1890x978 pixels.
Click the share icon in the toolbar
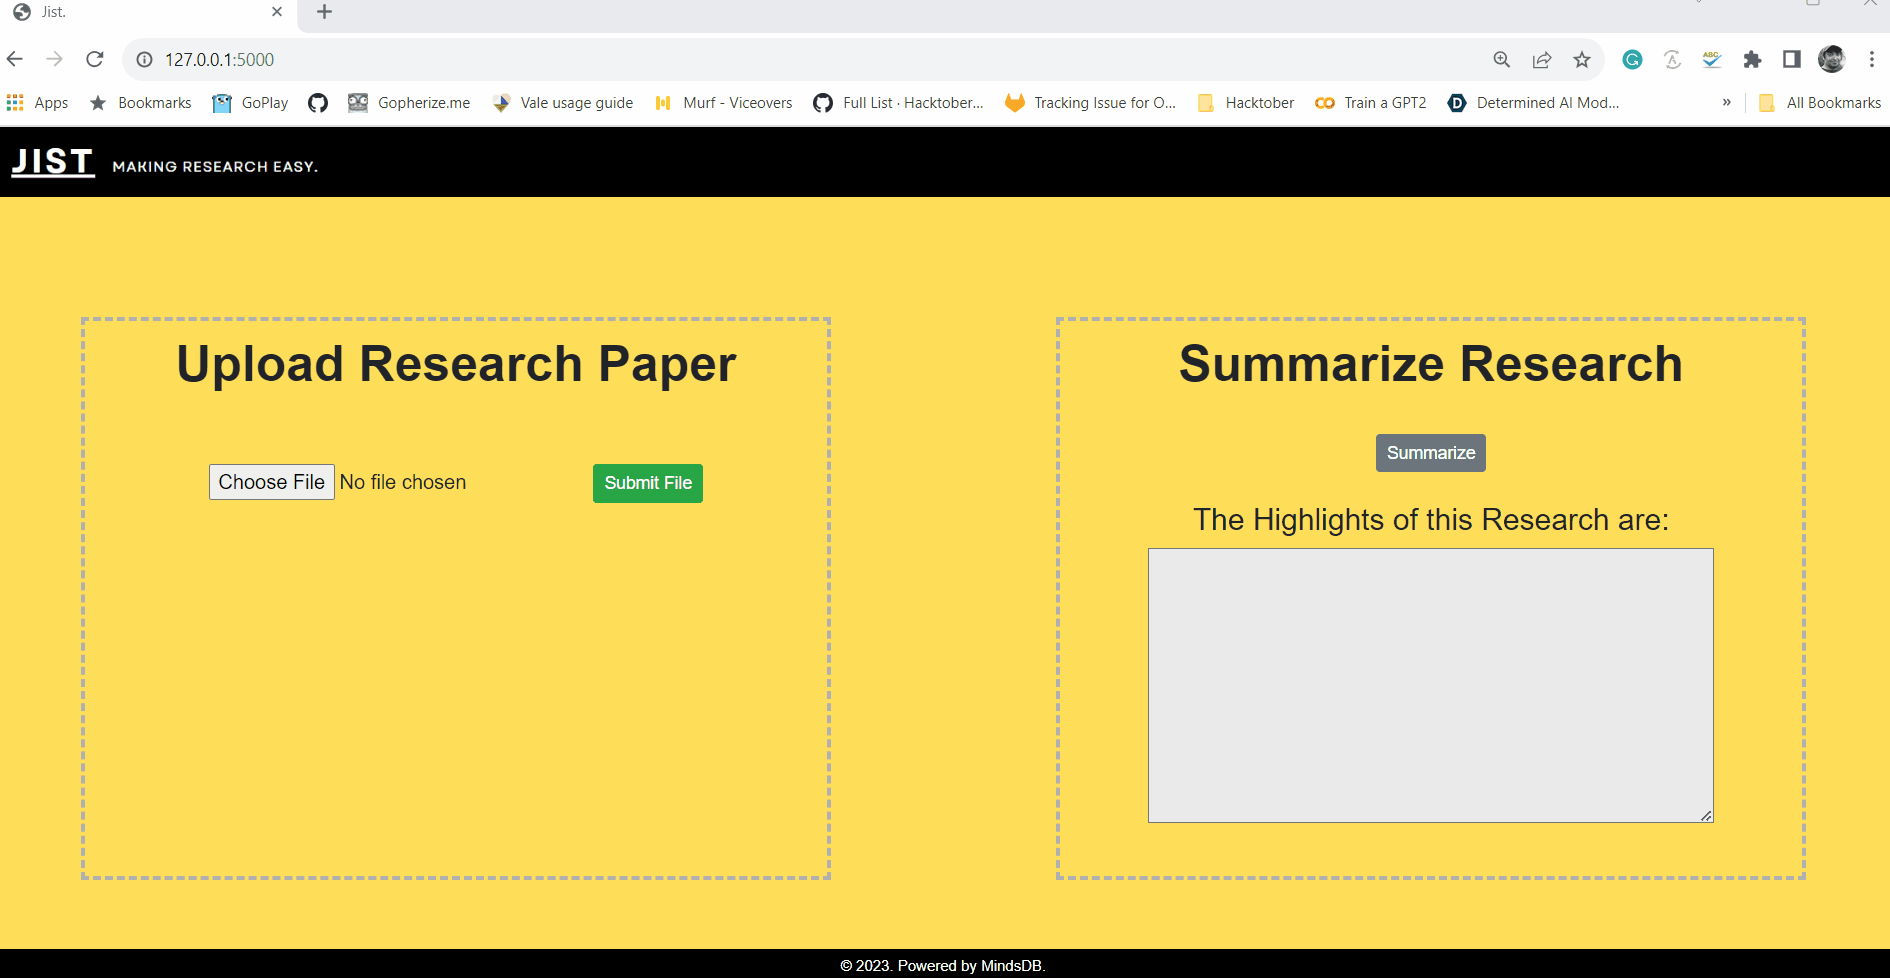[1541, 60]
